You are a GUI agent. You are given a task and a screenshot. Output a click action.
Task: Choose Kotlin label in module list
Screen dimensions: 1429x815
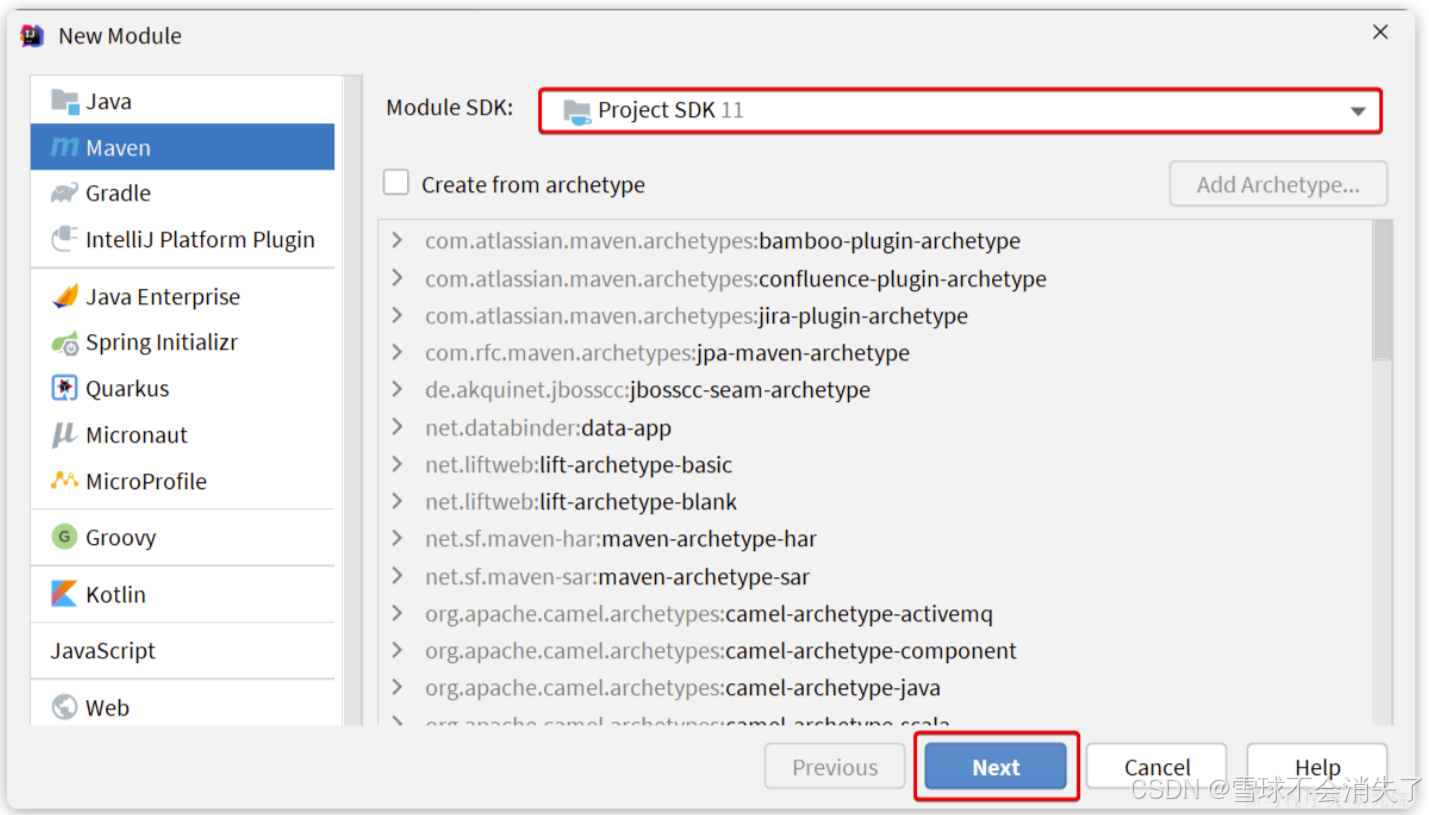116,594
